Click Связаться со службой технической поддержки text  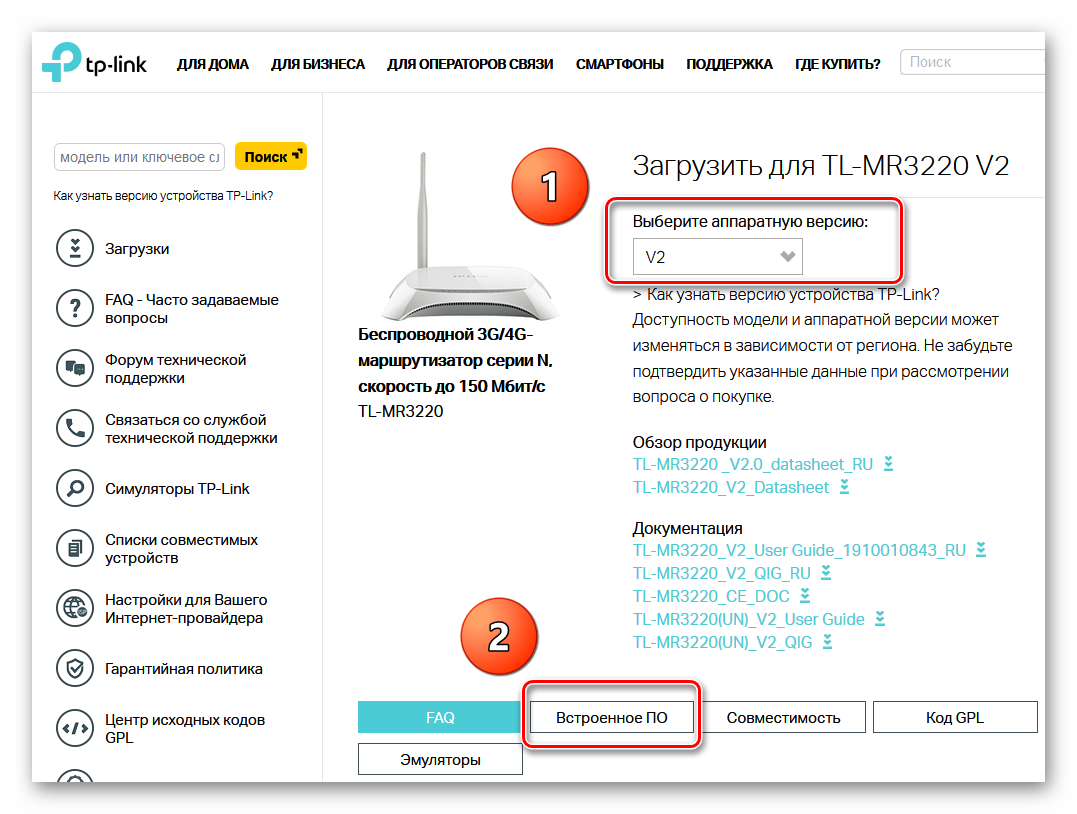[x=191, y=429]
